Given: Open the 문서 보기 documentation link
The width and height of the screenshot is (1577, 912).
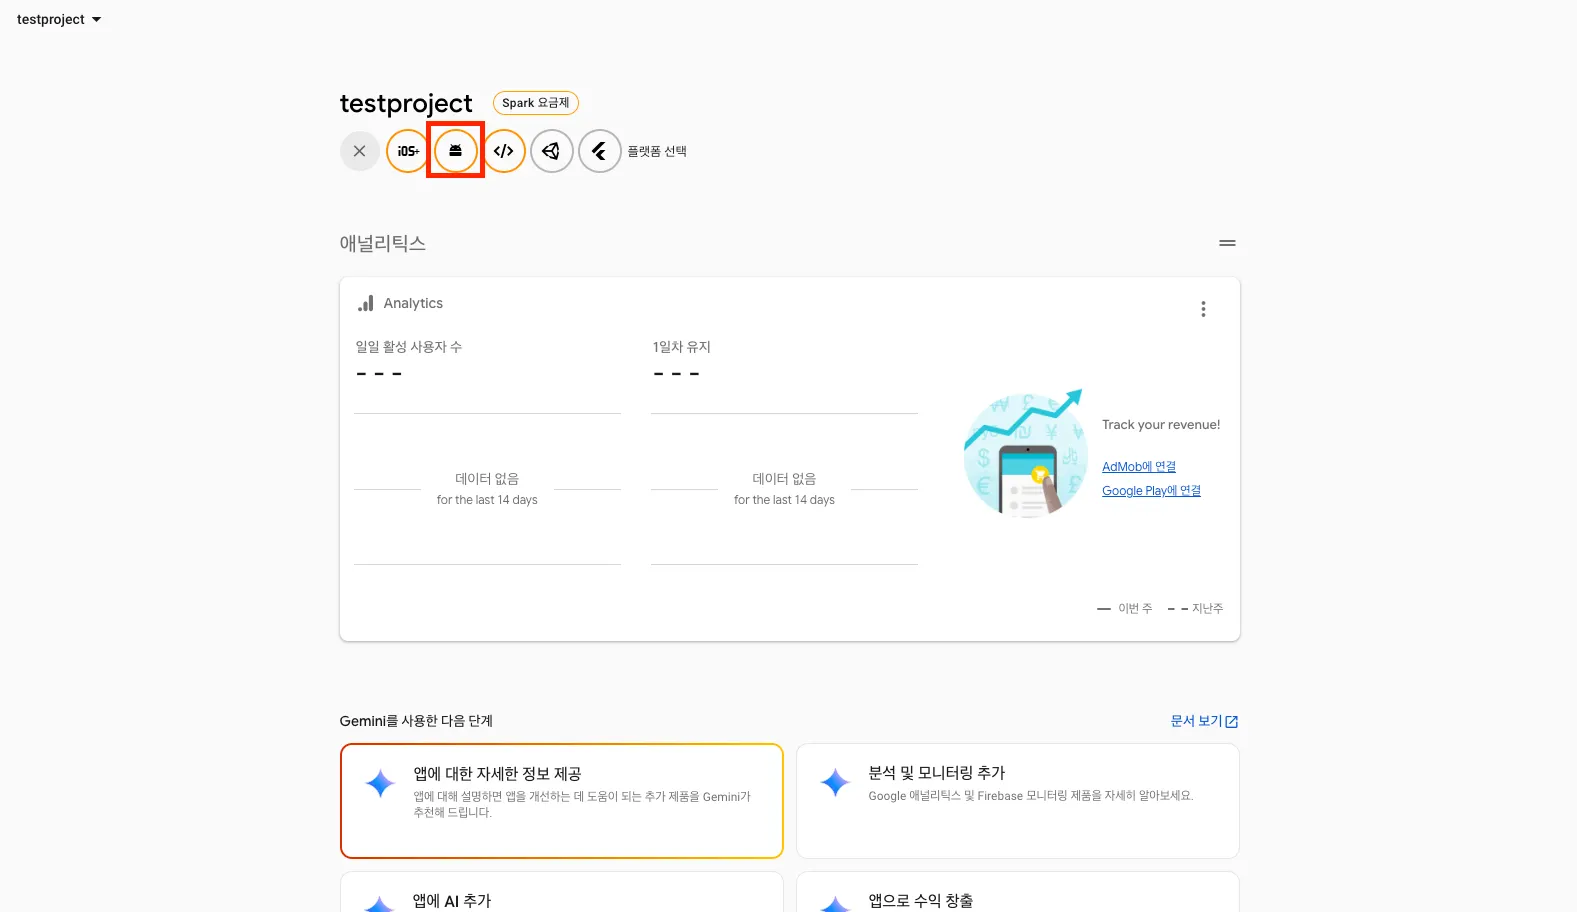Looking at the screenshot, I should pos(1204,721).
